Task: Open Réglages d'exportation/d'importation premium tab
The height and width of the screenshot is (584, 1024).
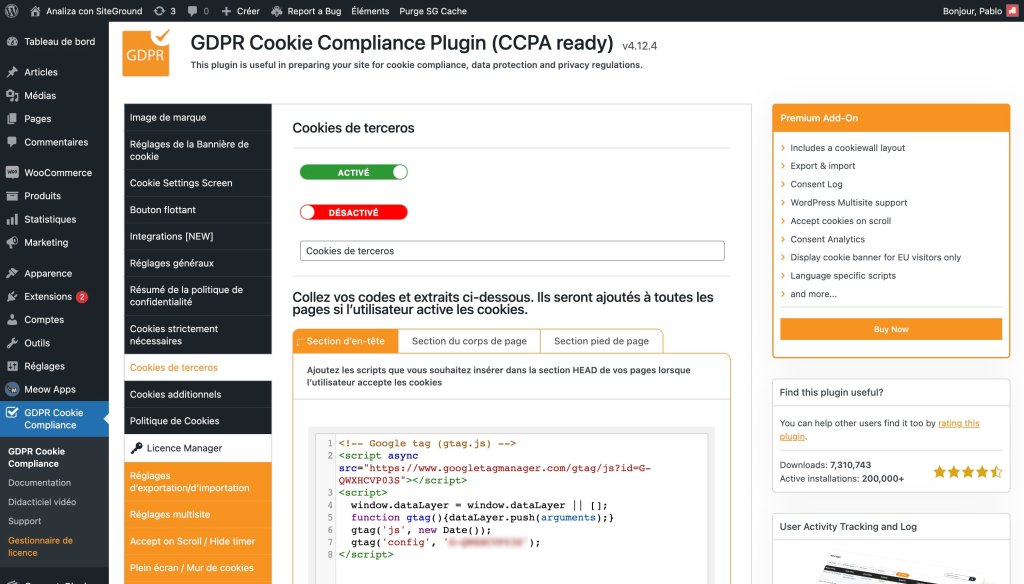Action: 198,481
